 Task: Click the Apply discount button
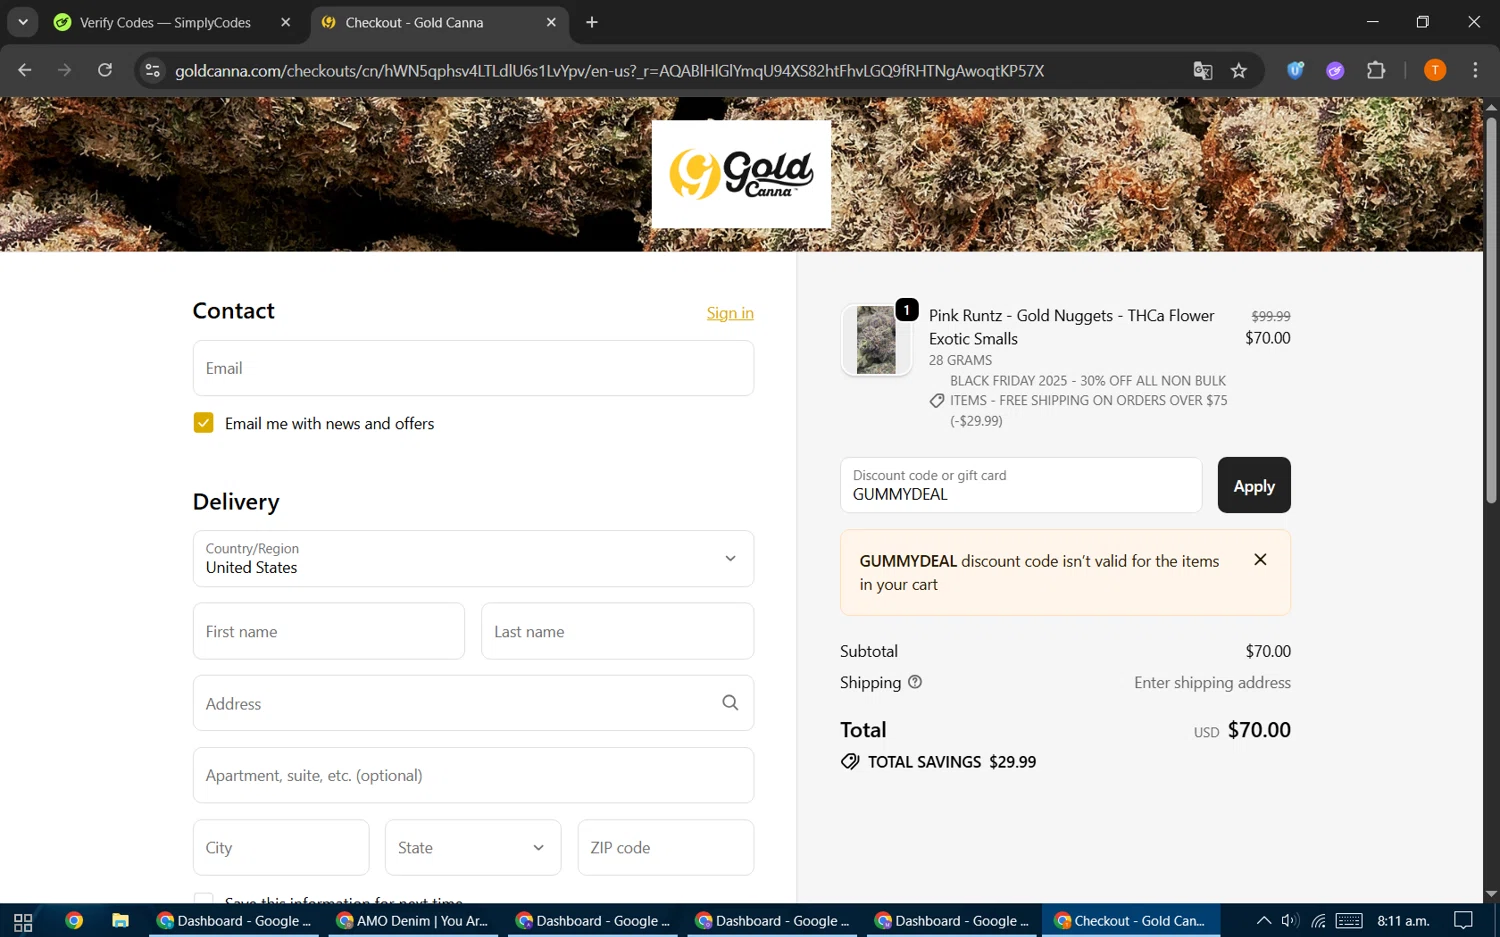pyautogui.click(x=1254, y=485)
